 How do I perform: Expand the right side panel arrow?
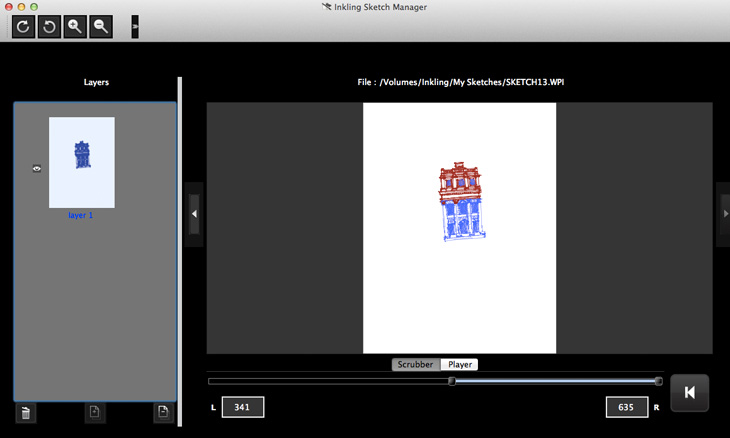click(725, 214)
